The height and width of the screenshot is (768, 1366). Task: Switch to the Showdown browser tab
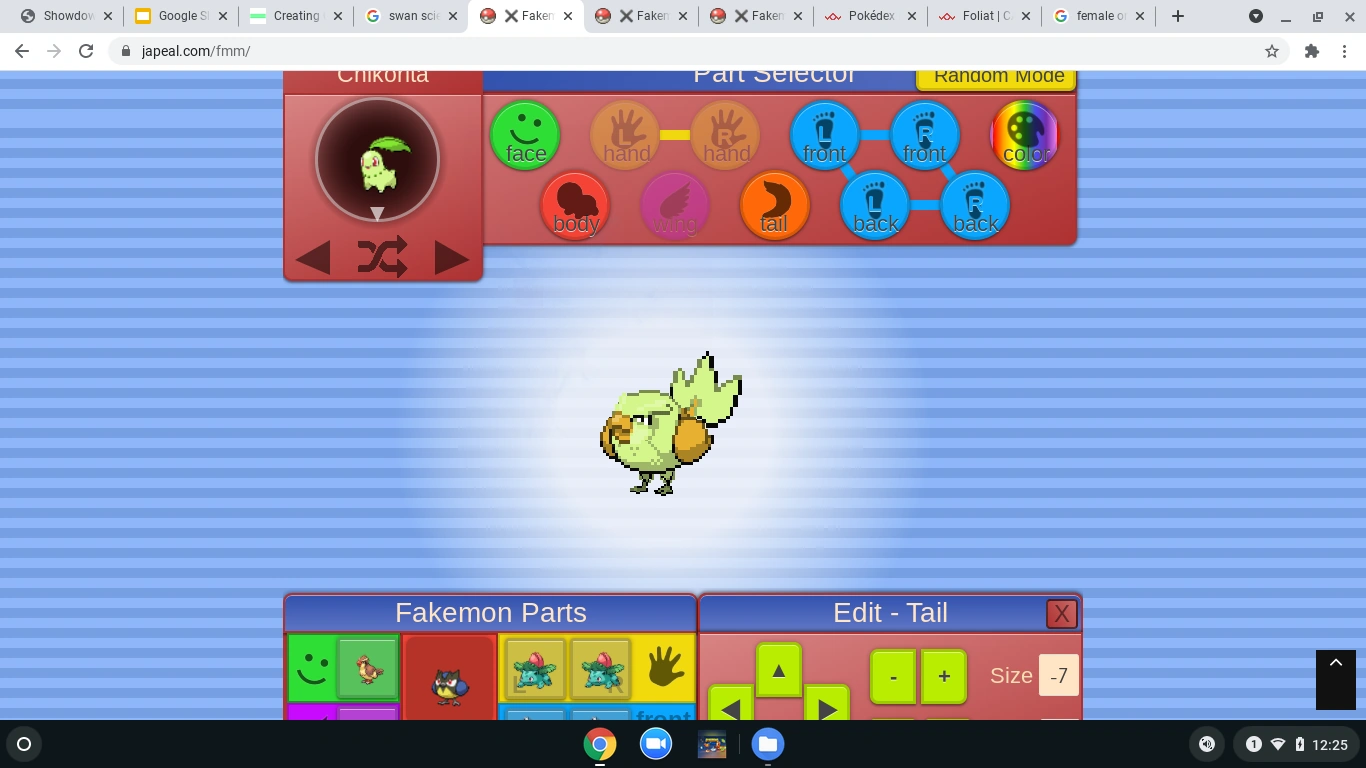[x=67, y=16]
